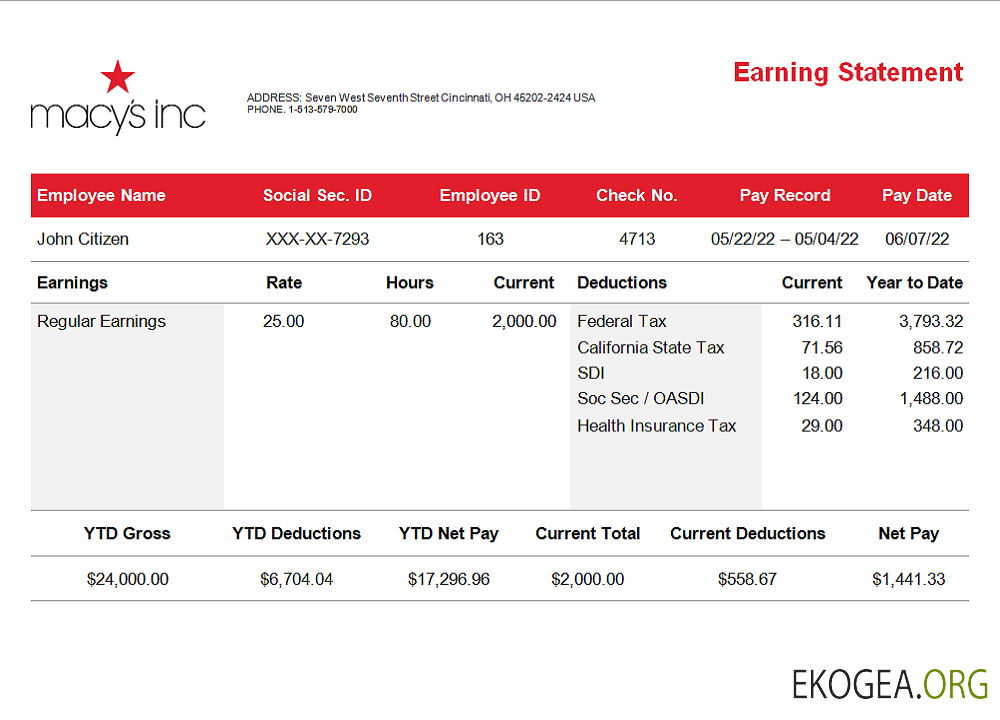The height and width of the screenshot is (720, 1000).
Task: Click the red Macy's star logo
Action: coord(118,77)
